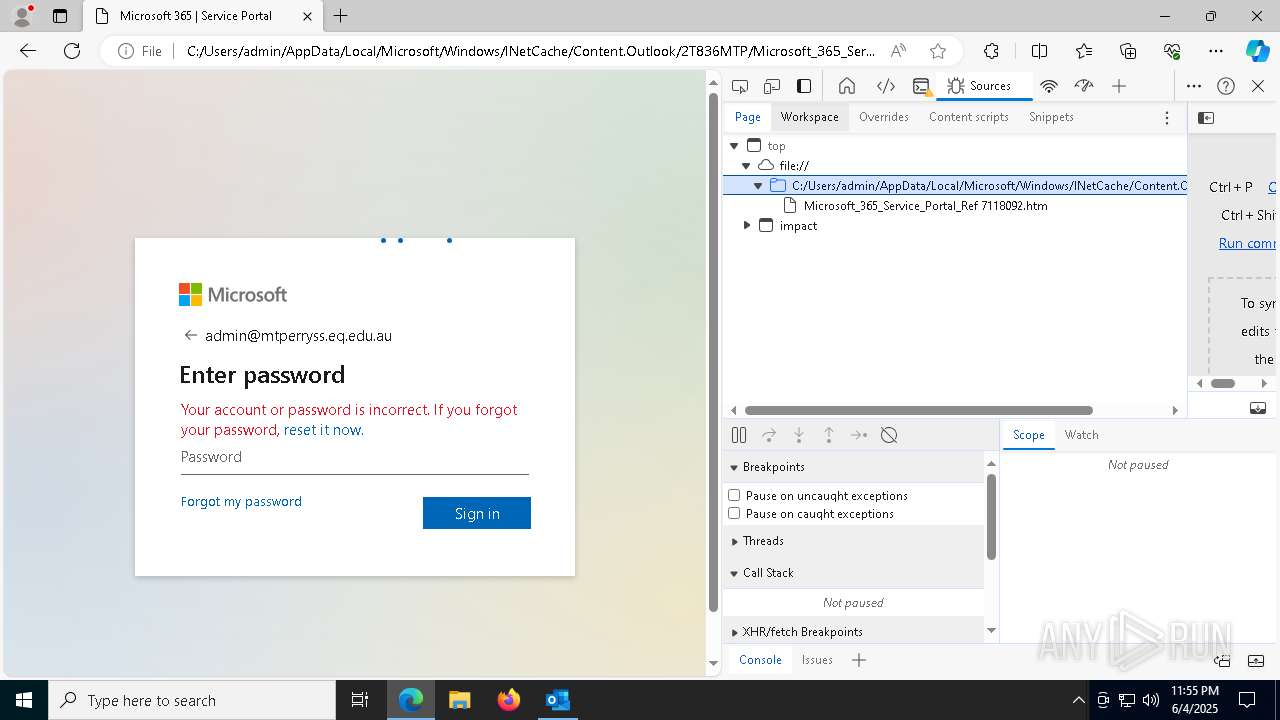Click the editor drawer toggle icon below editor
1280x720 pixels.
click(1258, 408)
